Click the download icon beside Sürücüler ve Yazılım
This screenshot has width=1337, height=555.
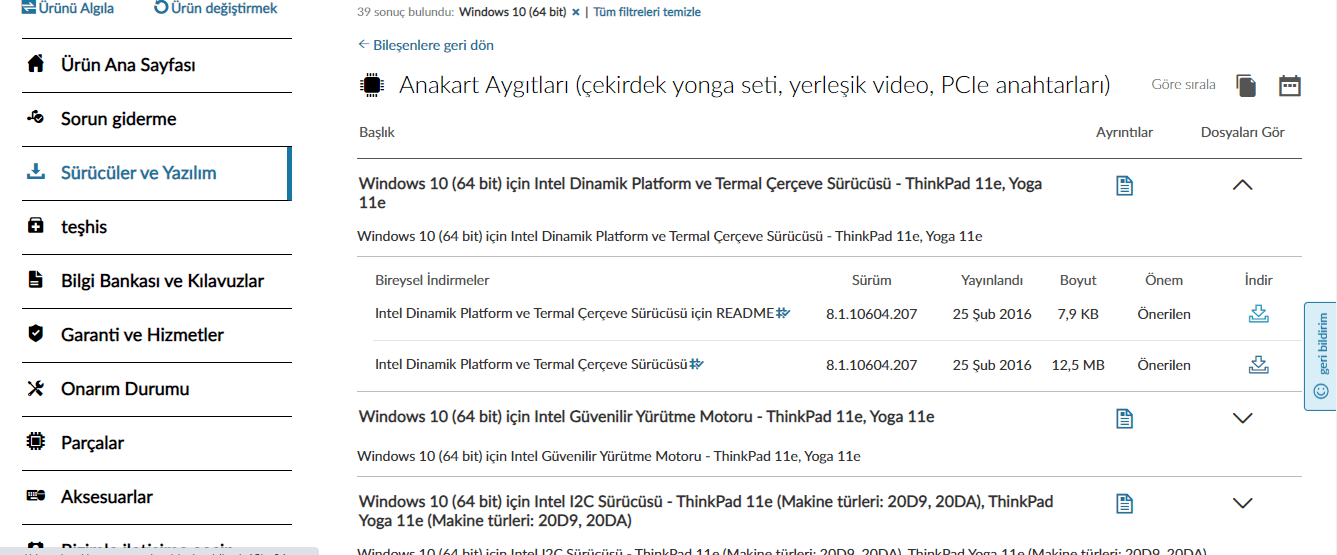tap(36, 172)
